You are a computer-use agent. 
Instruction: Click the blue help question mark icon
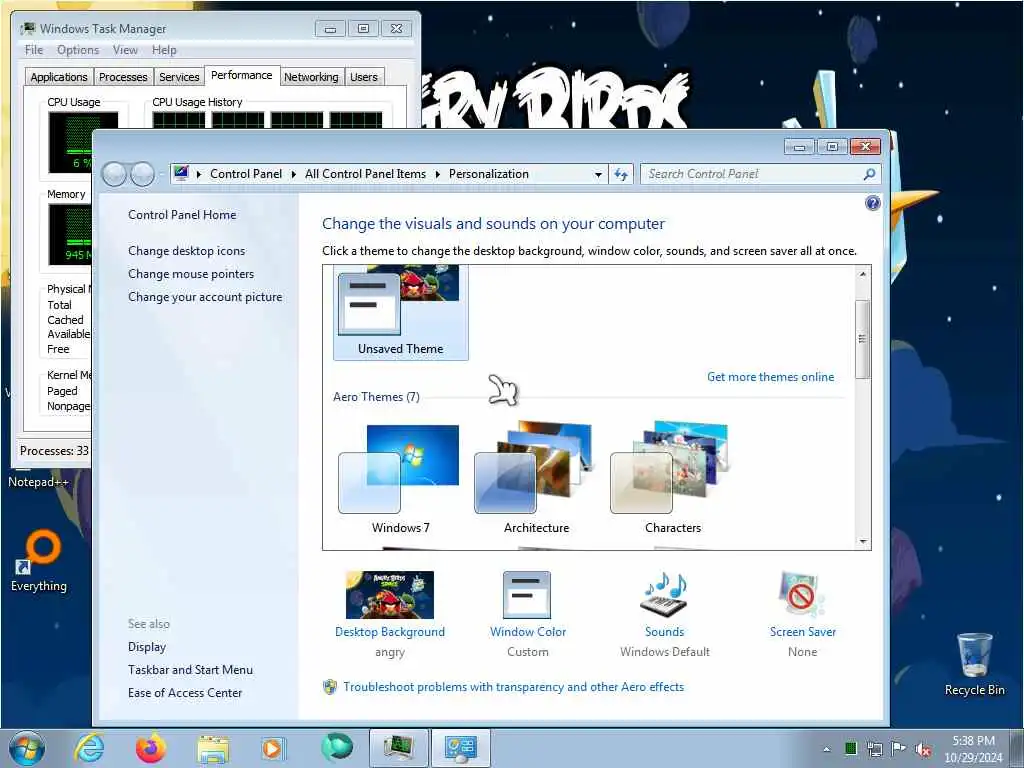tap(872, 203)
